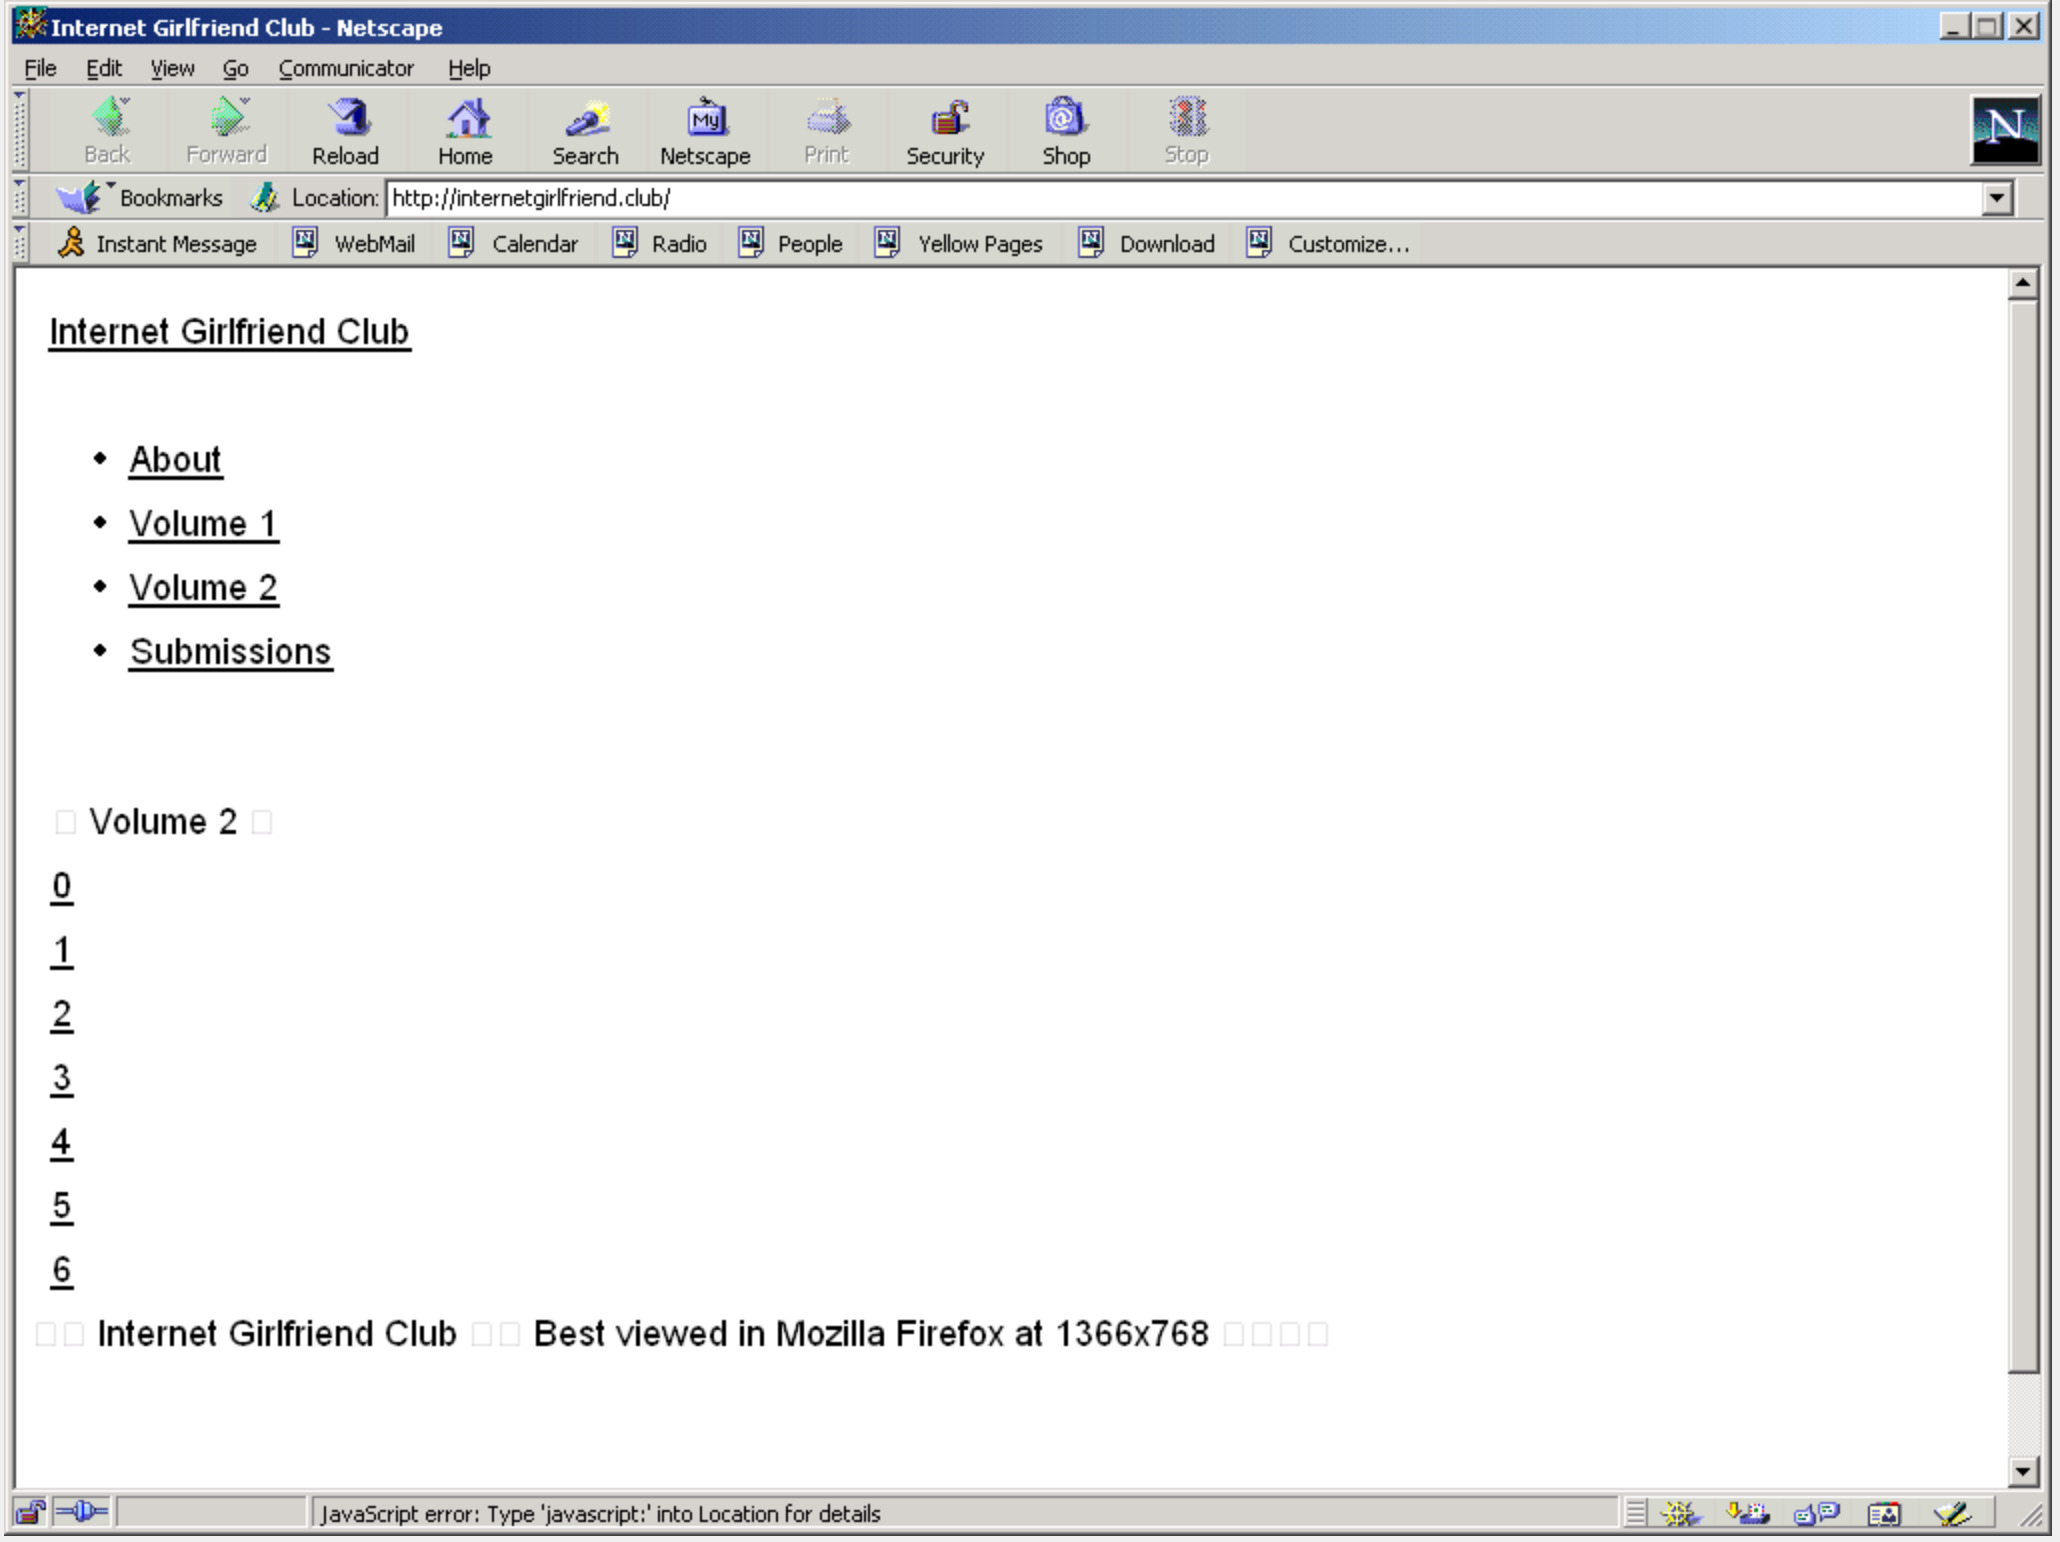Image resolution: width=2060 pixels, height=1542 pixels.
Task: Follow the Submissions link
Action: [x=230, y=652]
